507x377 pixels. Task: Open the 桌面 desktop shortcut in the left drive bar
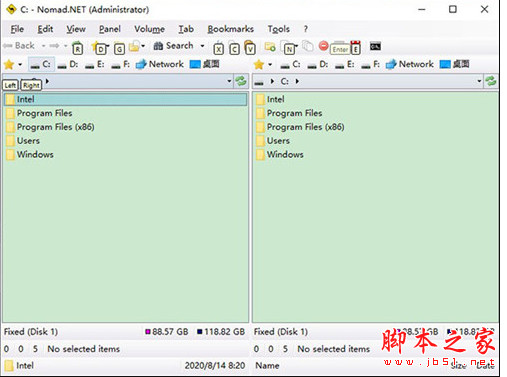tap(205, 64)
